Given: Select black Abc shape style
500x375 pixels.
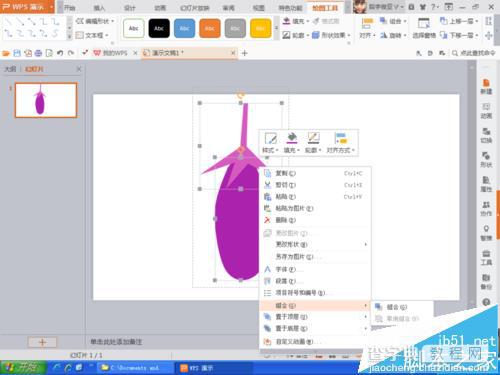Looking at the screenshot, I should (159, 28).
